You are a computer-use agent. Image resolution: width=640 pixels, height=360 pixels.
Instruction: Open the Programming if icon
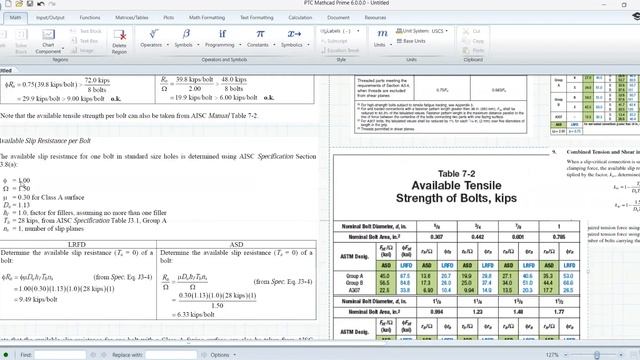pyautogui.click(x=222, y=34)
